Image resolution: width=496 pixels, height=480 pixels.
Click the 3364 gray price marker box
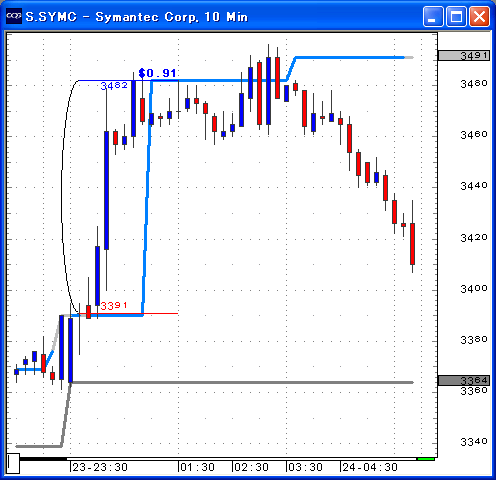pos(464,380)
